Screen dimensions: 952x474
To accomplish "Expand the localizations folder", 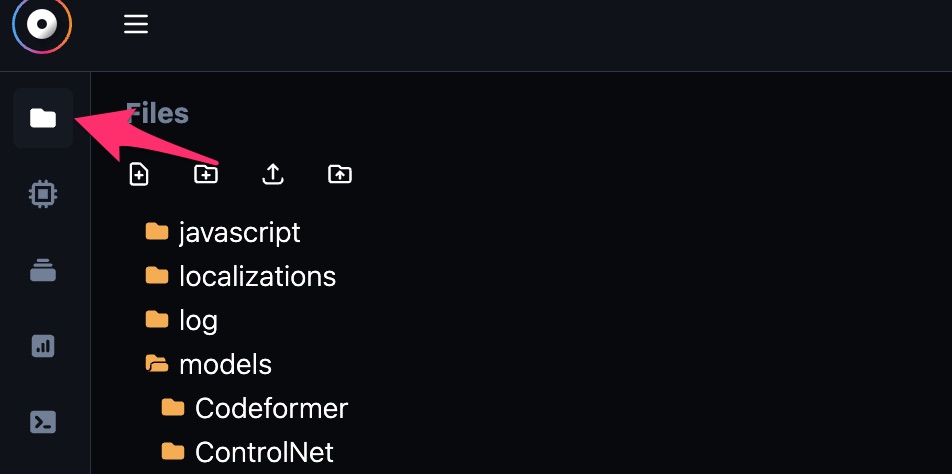I will click(241, 277).
